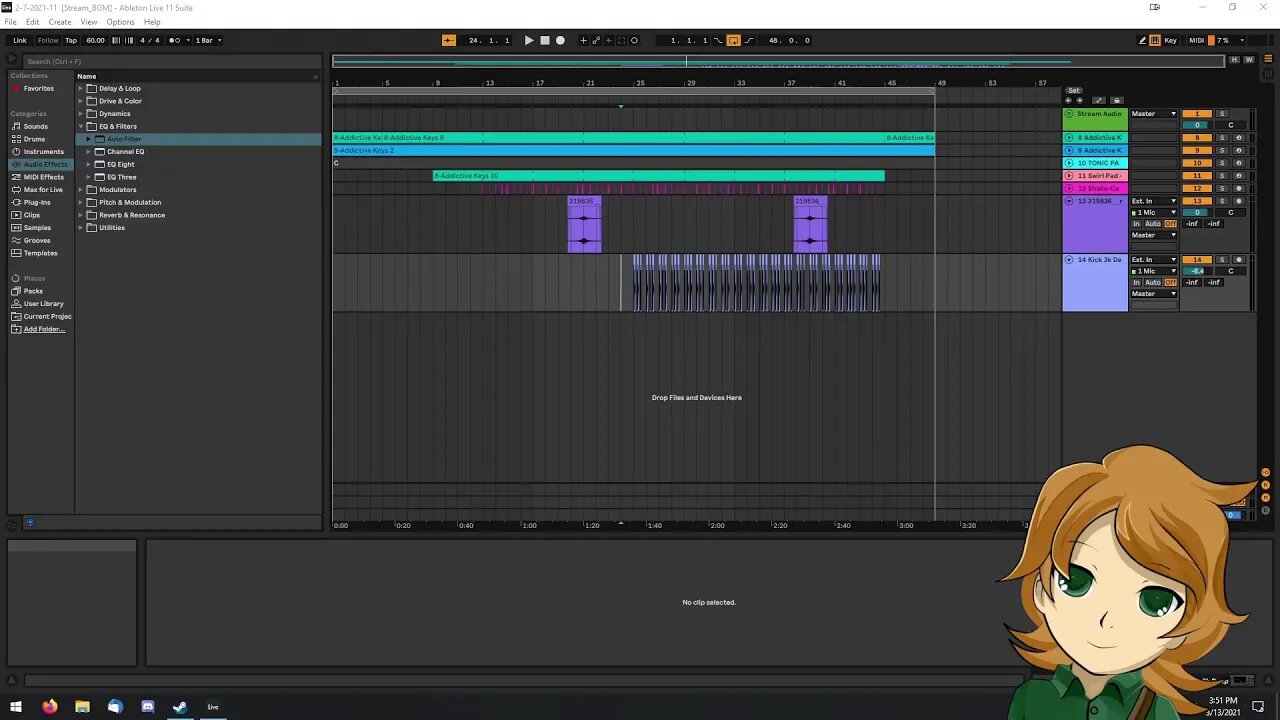Open Drums category in browser
1280x720 pixels.
coord(35,139)
